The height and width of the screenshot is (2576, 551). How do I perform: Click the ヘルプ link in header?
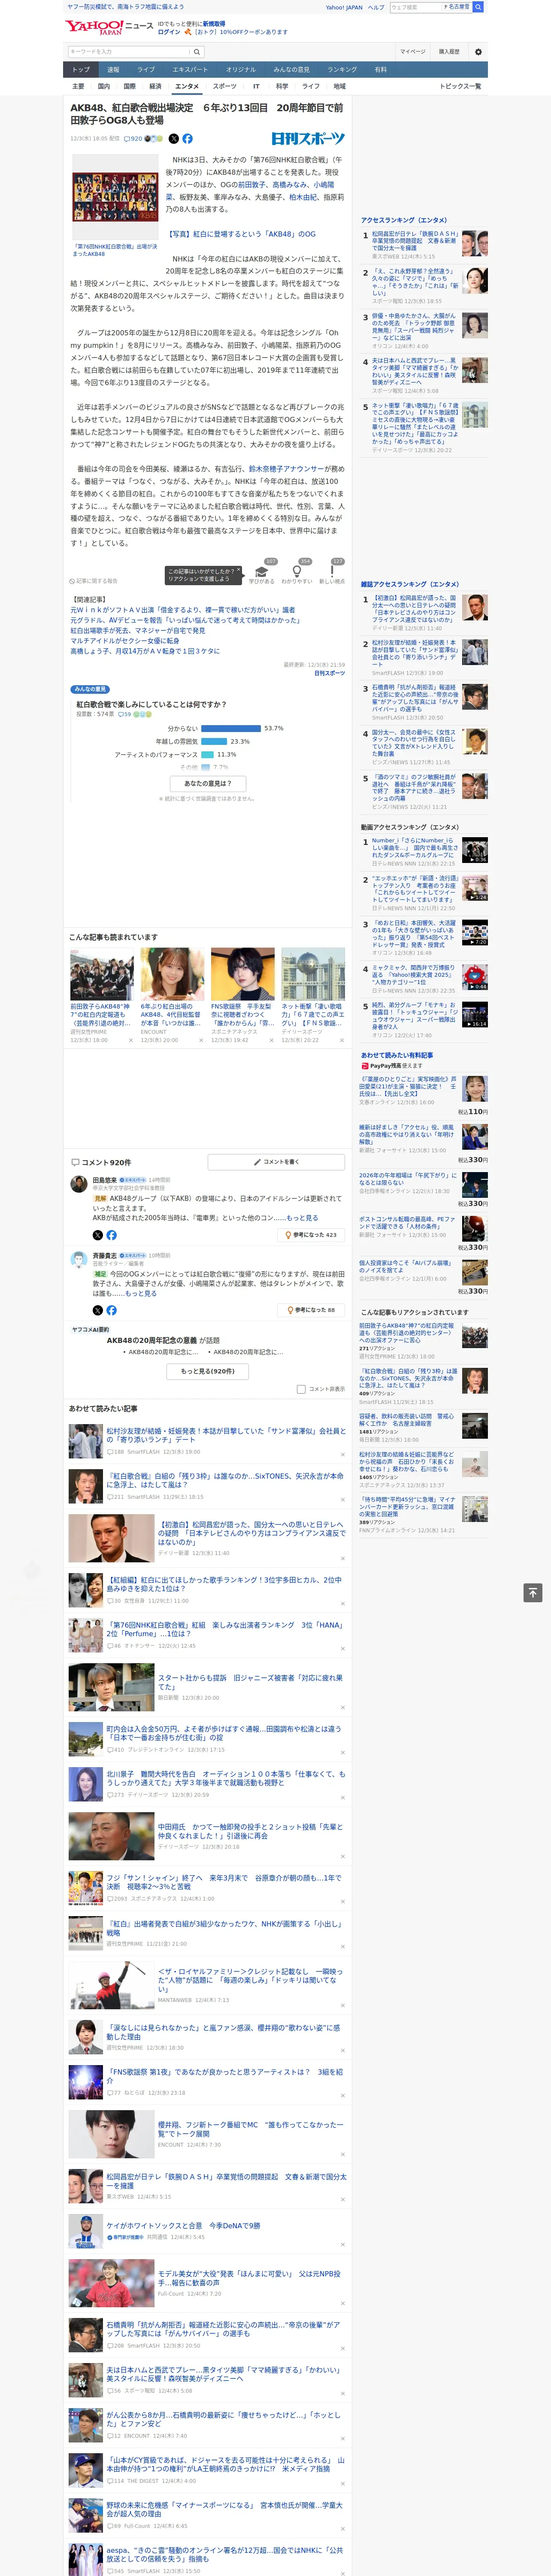click(376, 7)
